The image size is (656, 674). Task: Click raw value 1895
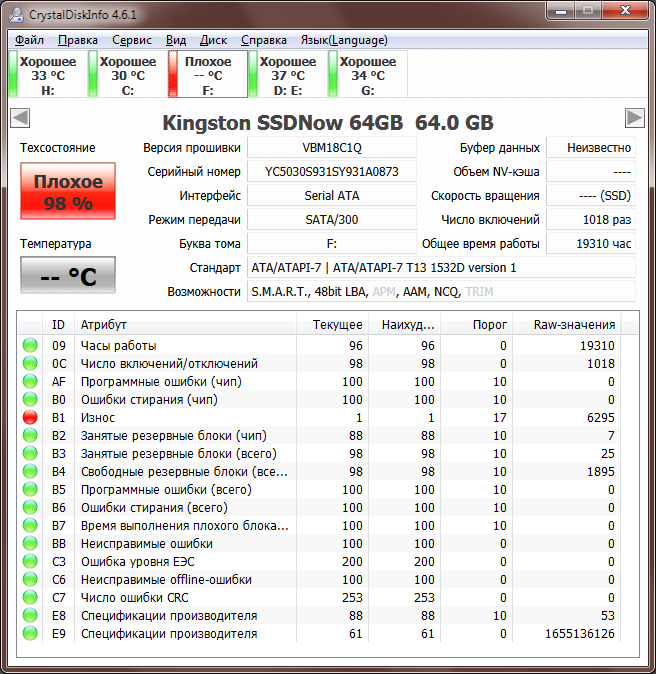[601, 472]
